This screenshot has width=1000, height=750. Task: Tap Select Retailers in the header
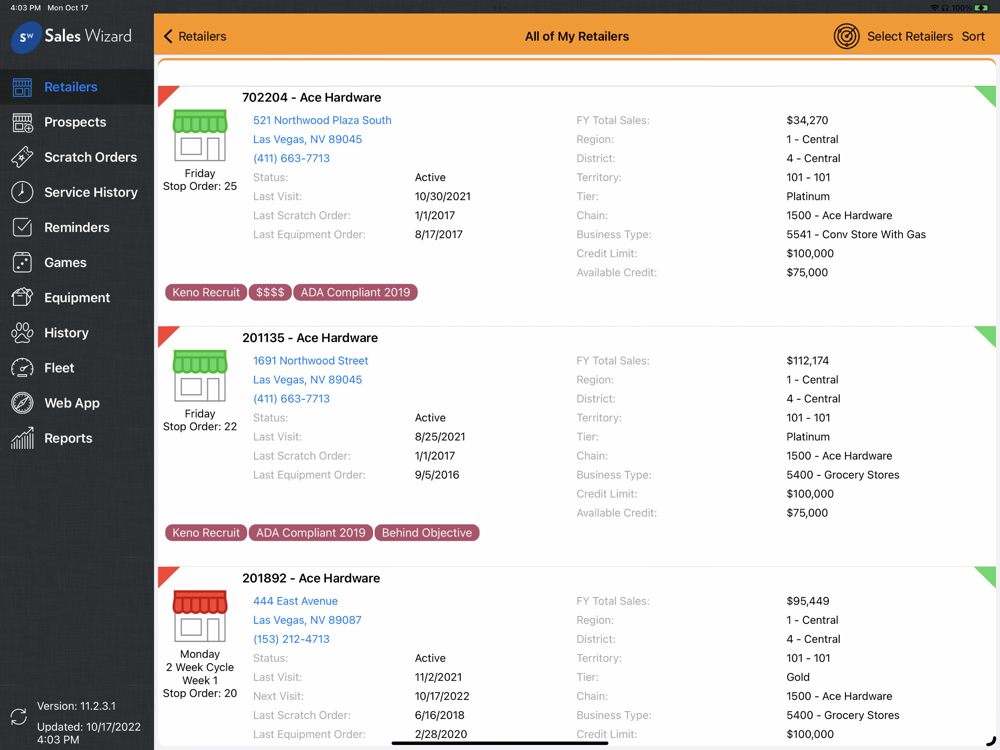[x=909, y=36]
